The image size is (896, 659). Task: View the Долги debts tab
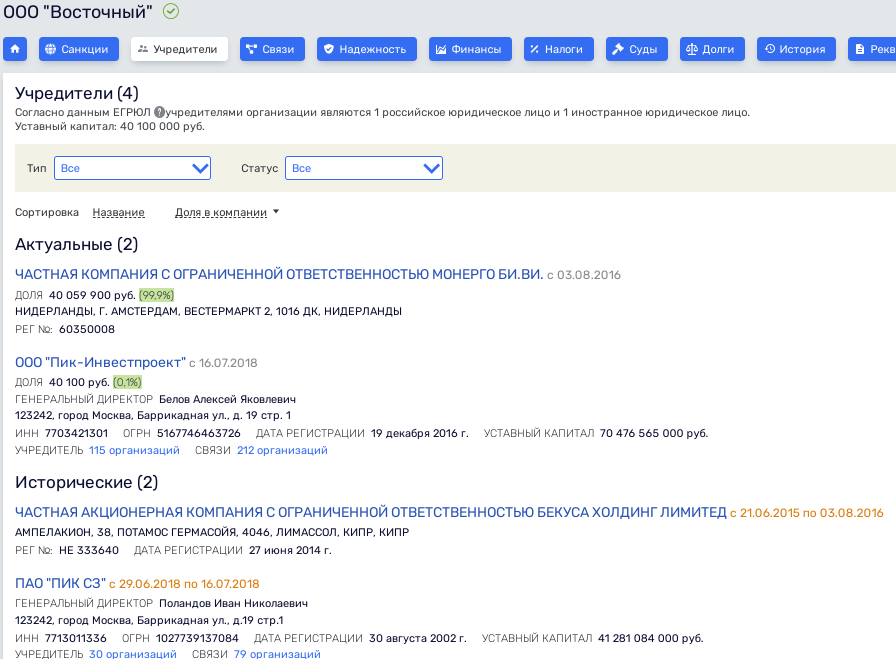712,49
